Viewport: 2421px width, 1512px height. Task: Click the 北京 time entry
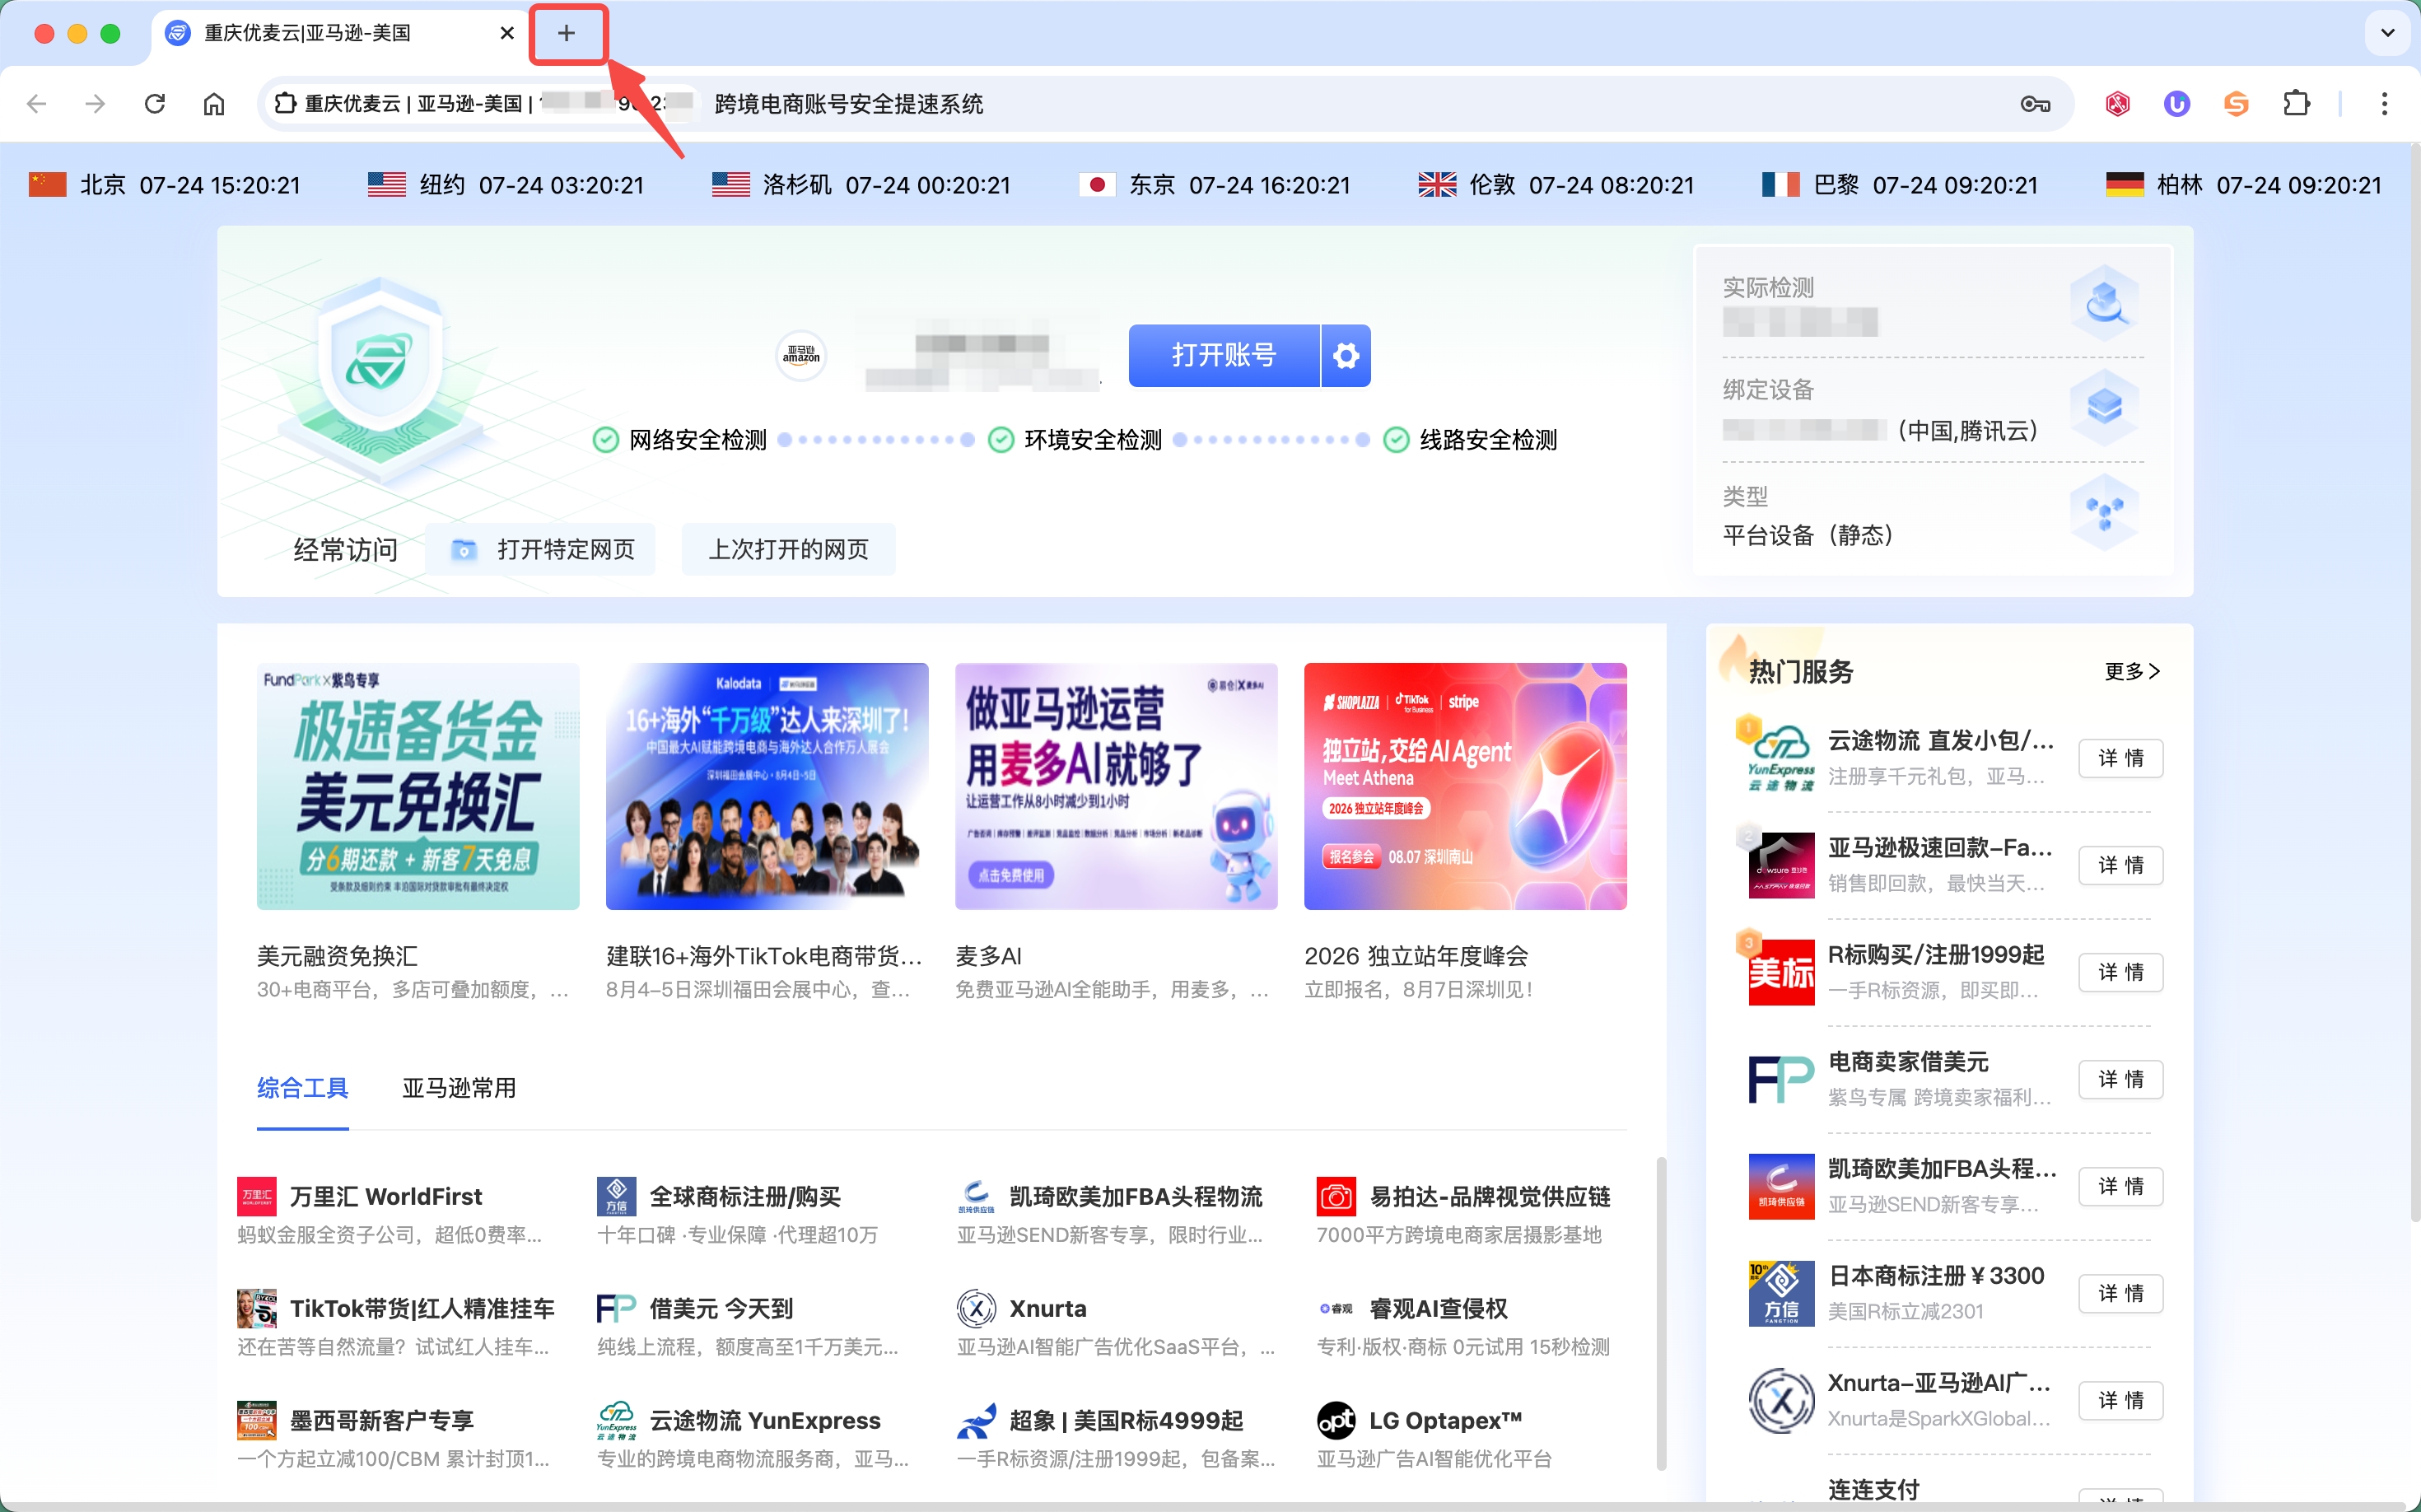pos(165,185)
